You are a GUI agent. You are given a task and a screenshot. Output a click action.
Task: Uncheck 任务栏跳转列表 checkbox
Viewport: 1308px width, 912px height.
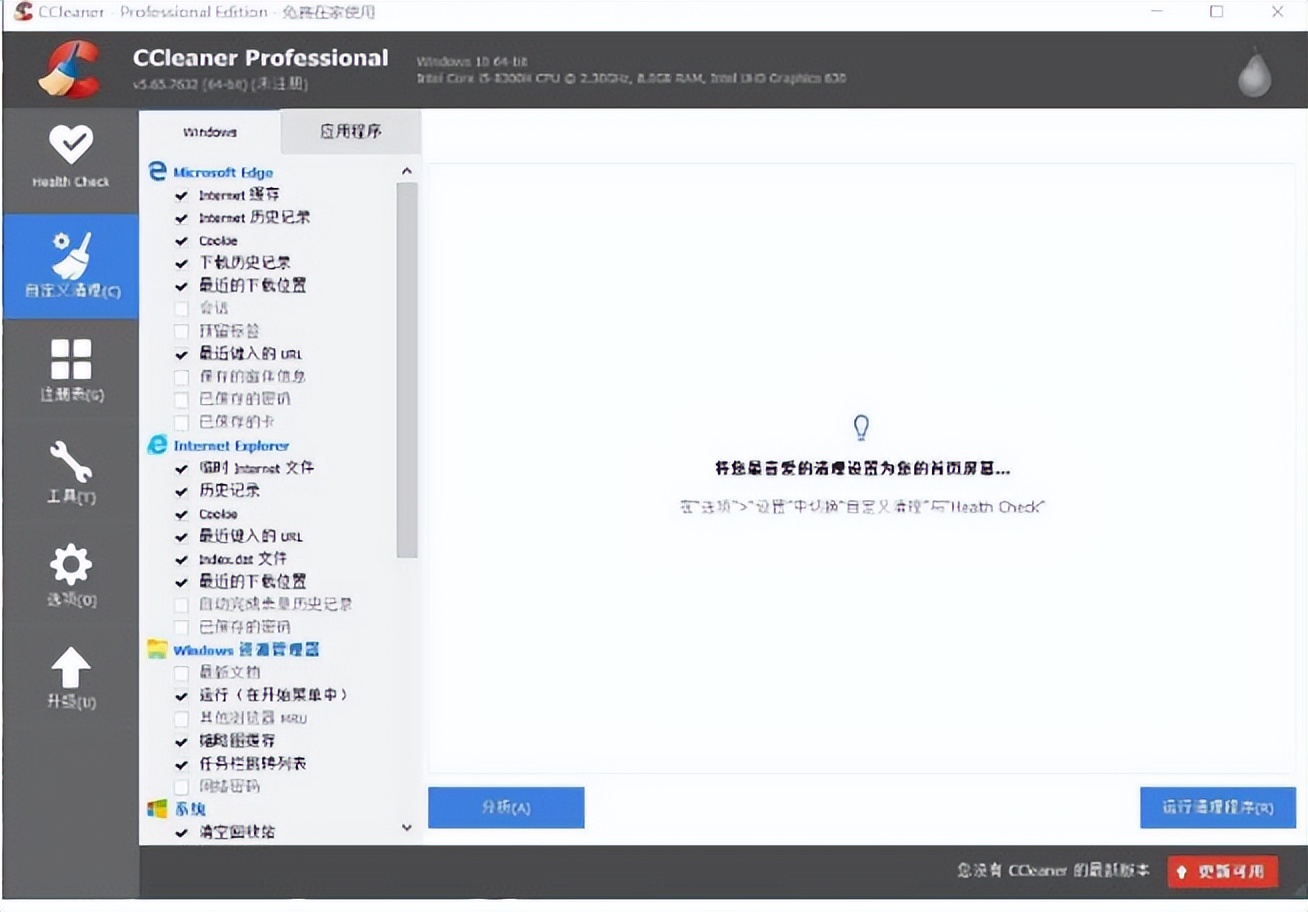click(x=181, y=764)
